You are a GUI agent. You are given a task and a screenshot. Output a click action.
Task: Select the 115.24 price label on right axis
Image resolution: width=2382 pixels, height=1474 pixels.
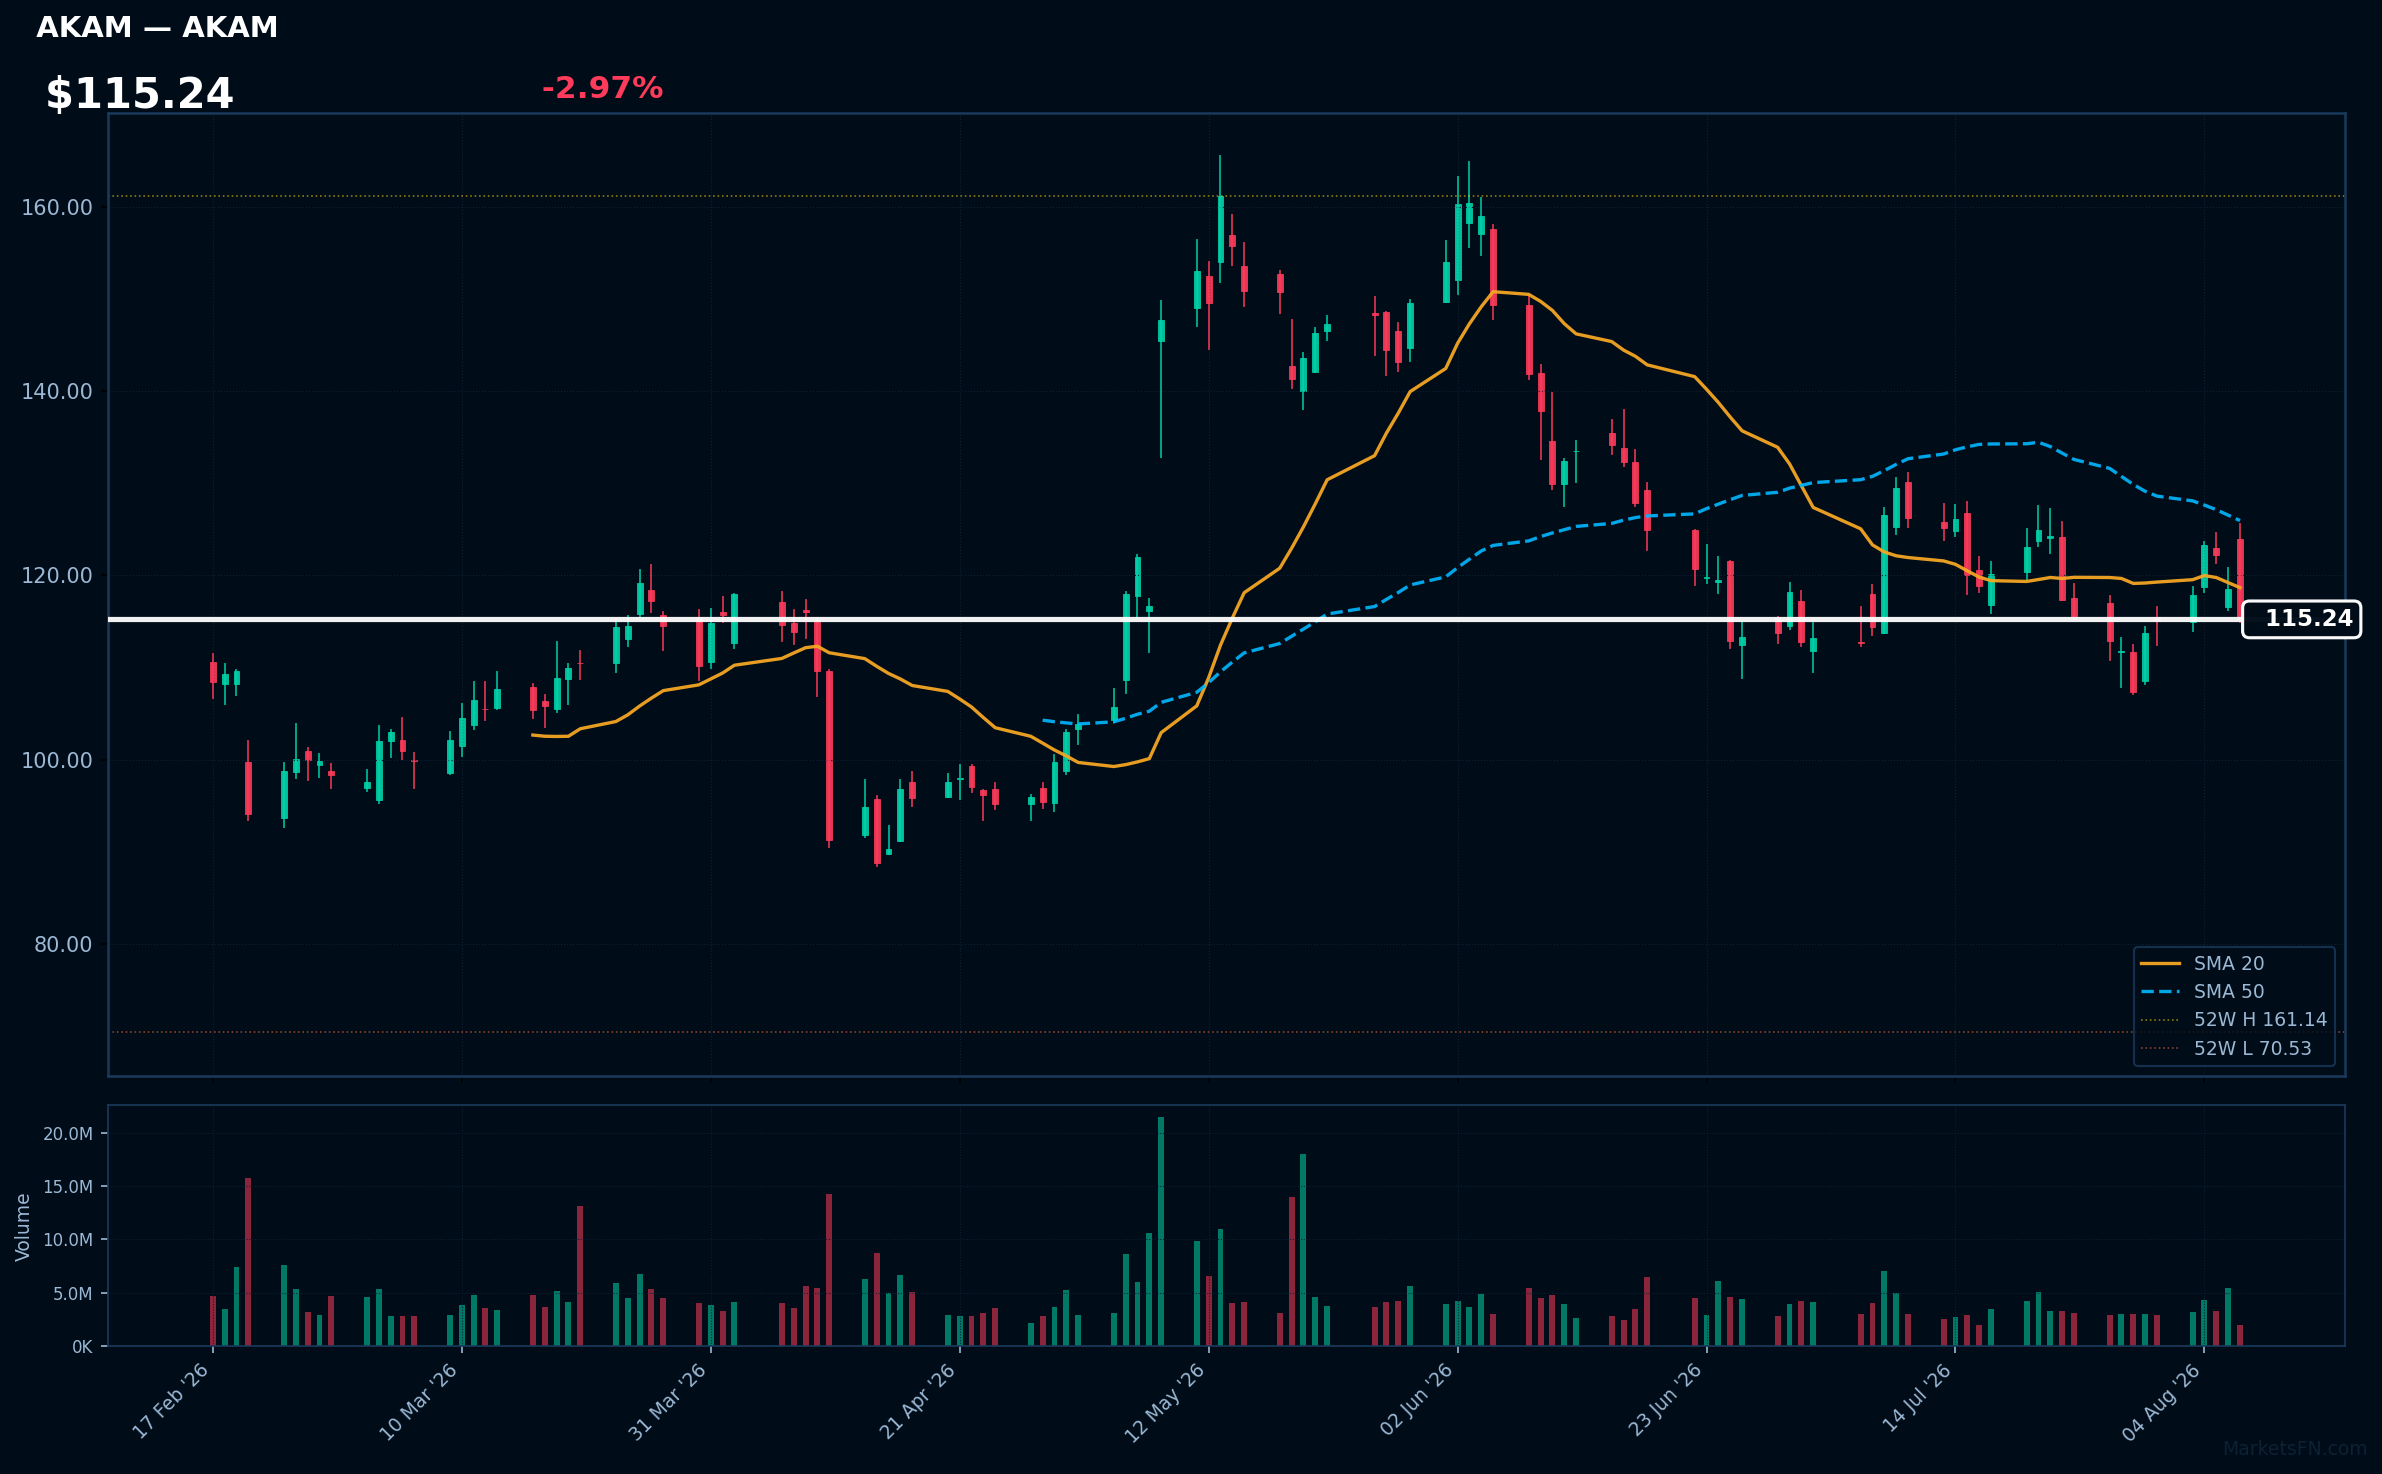tap(2301, 619)
